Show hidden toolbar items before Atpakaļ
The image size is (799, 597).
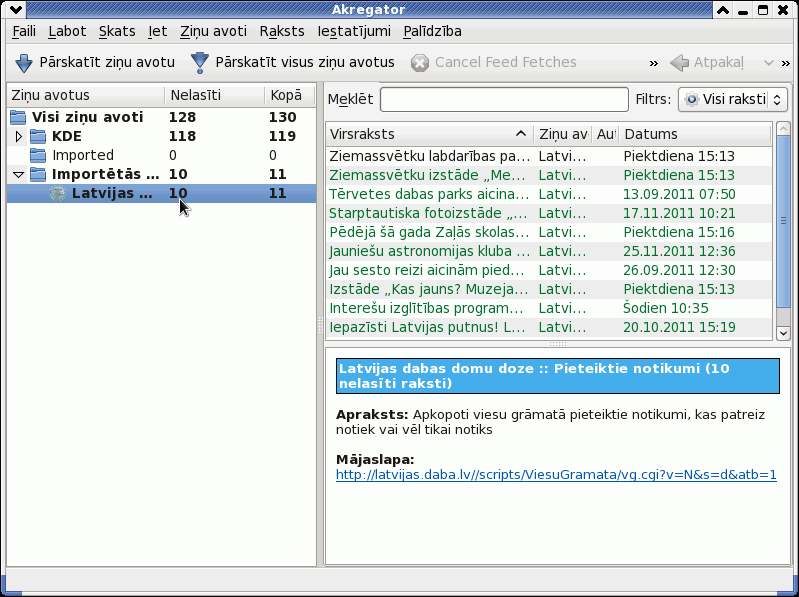[654, 63]
